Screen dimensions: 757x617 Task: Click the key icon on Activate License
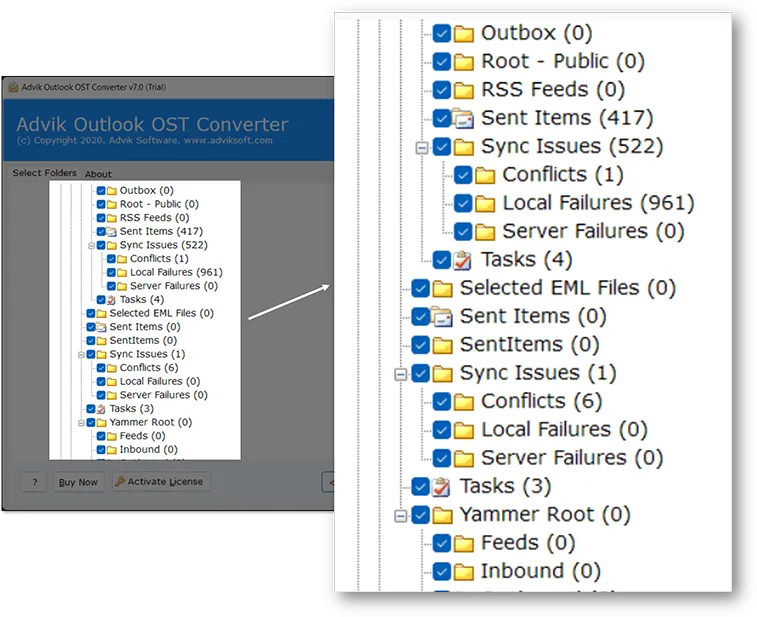pos(119,482)
